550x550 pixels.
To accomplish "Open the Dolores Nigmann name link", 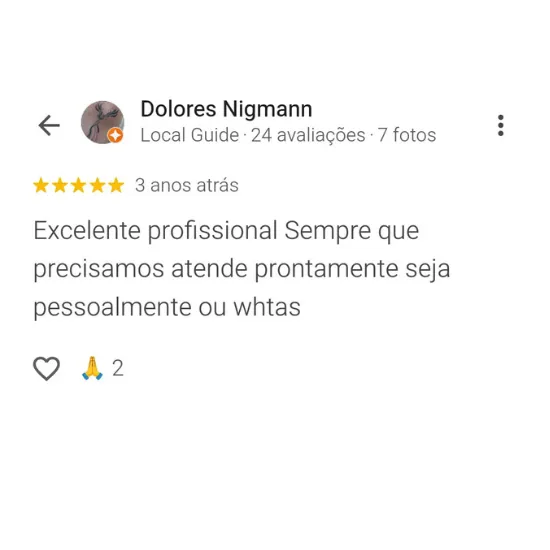I will (x=226, y=109).
